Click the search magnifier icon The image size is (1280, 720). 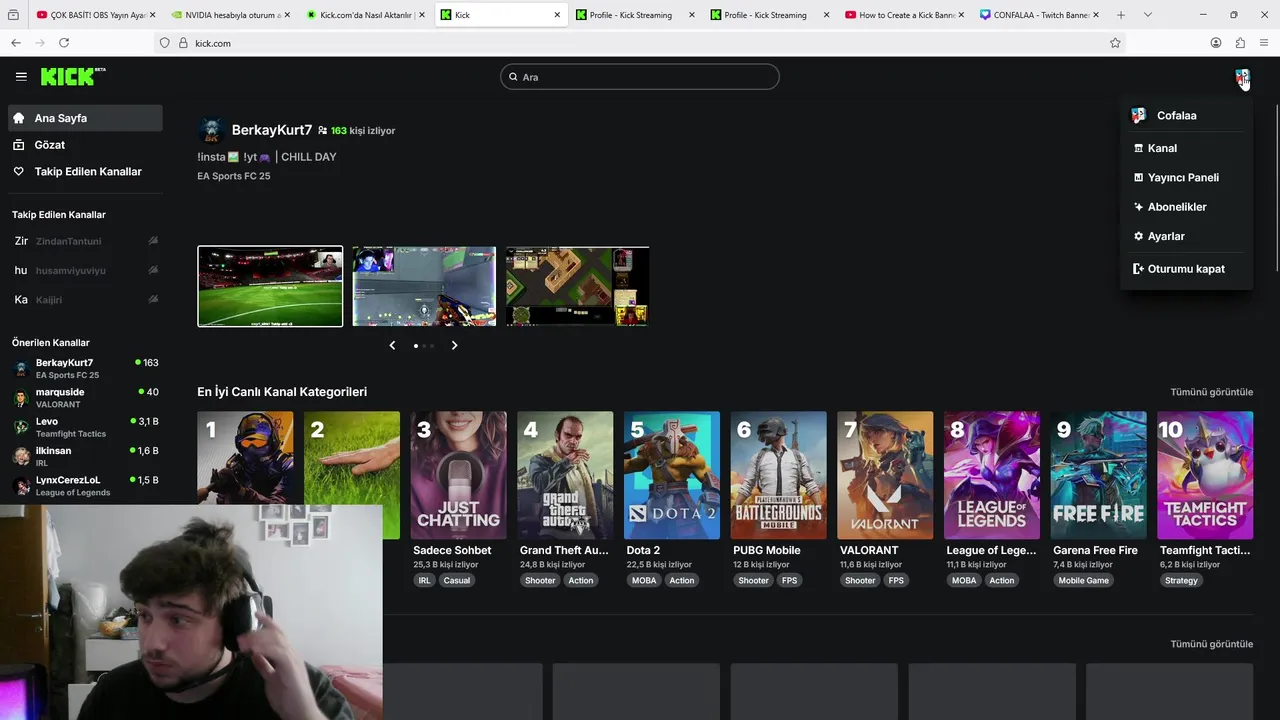pos(514,77)
